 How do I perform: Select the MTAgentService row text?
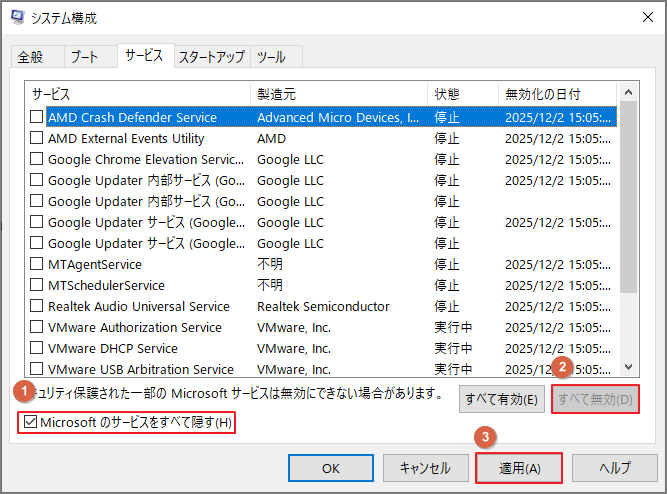point(95,264)
